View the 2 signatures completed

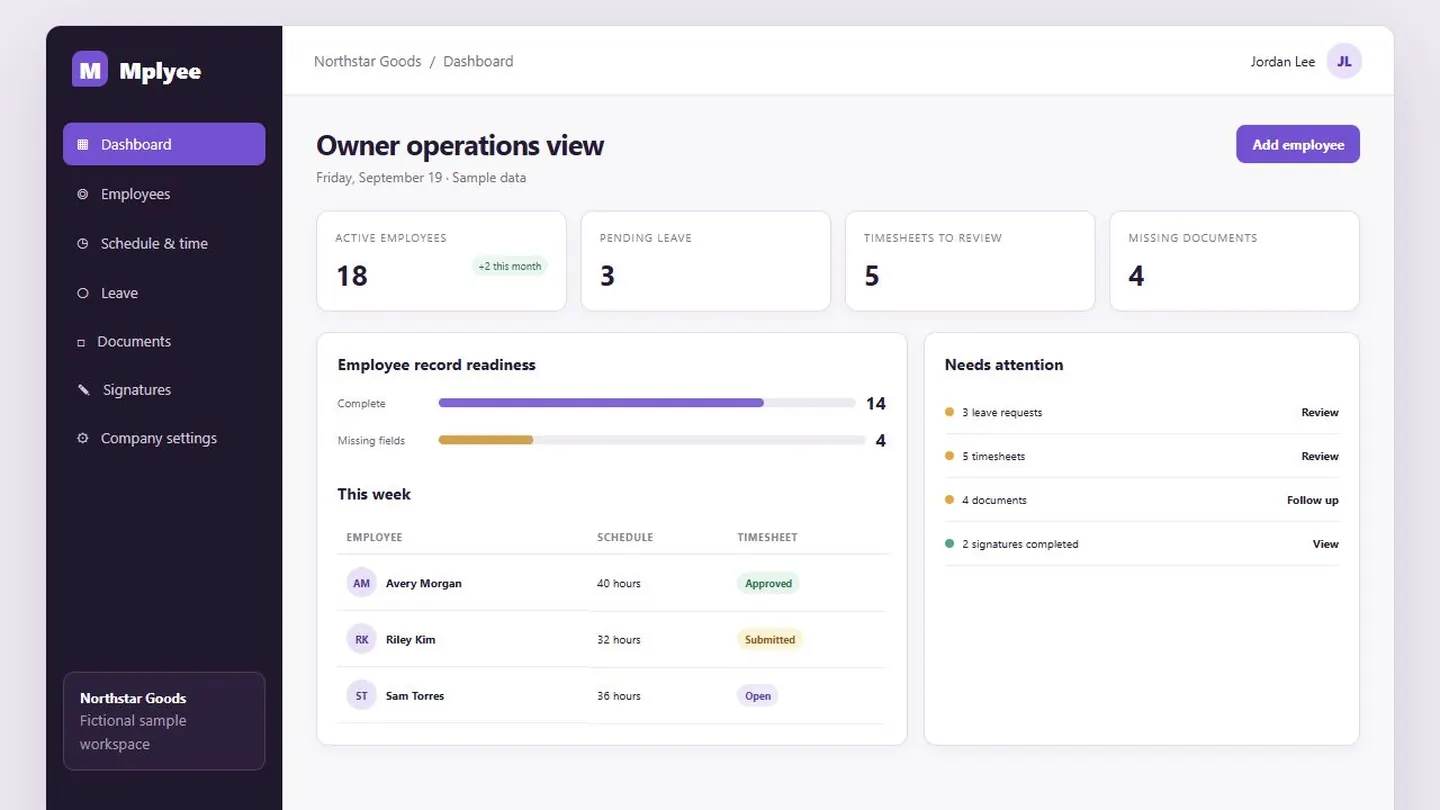pos(1325,544)
